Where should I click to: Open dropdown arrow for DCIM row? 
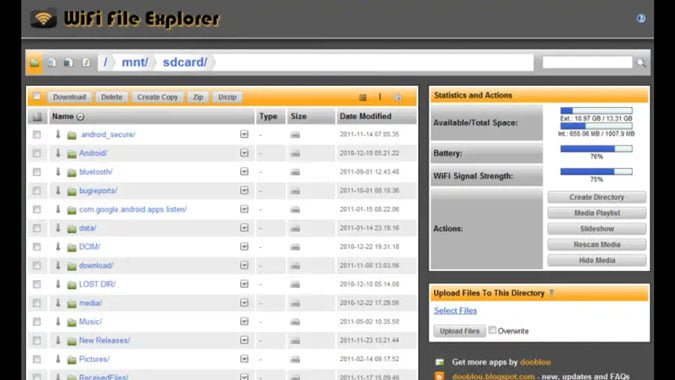[x=244, y=247]
